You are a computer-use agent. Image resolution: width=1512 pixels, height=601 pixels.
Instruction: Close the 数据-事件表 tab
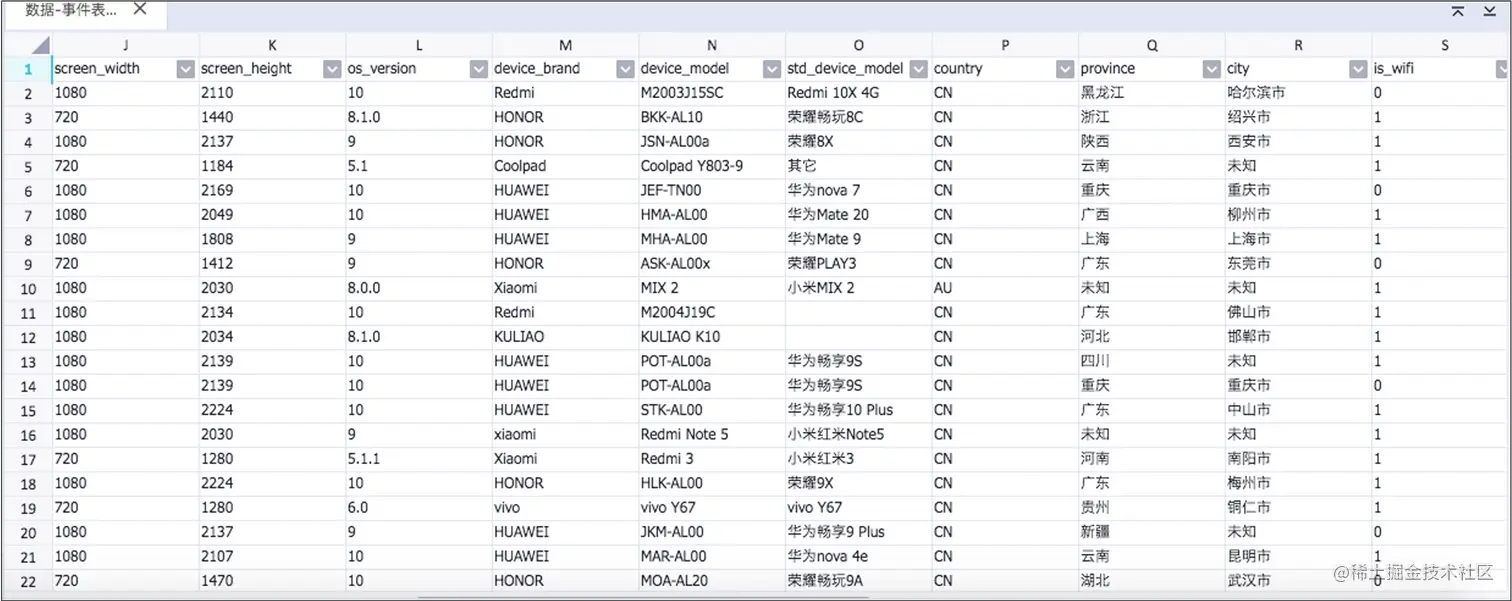coord(140,9)
